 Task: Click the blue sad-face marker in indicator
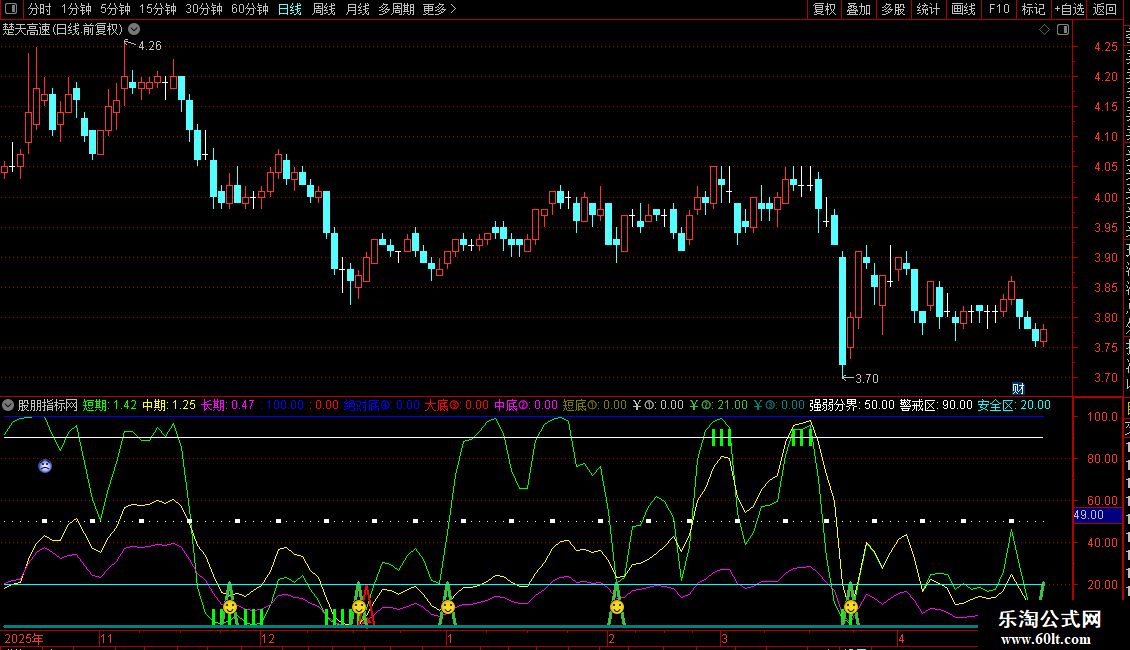click(45, 466)
